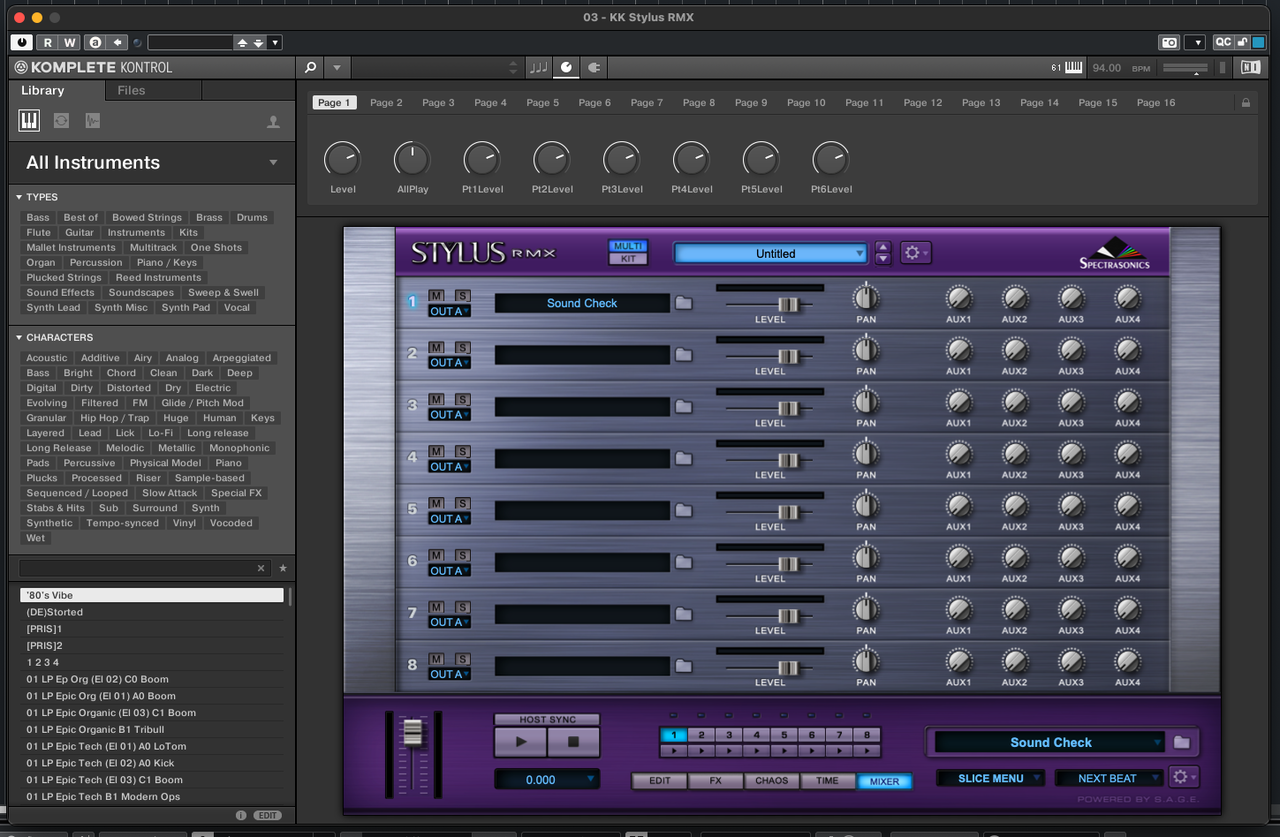Select the Arpeggiated character tag

coord(241,357)
